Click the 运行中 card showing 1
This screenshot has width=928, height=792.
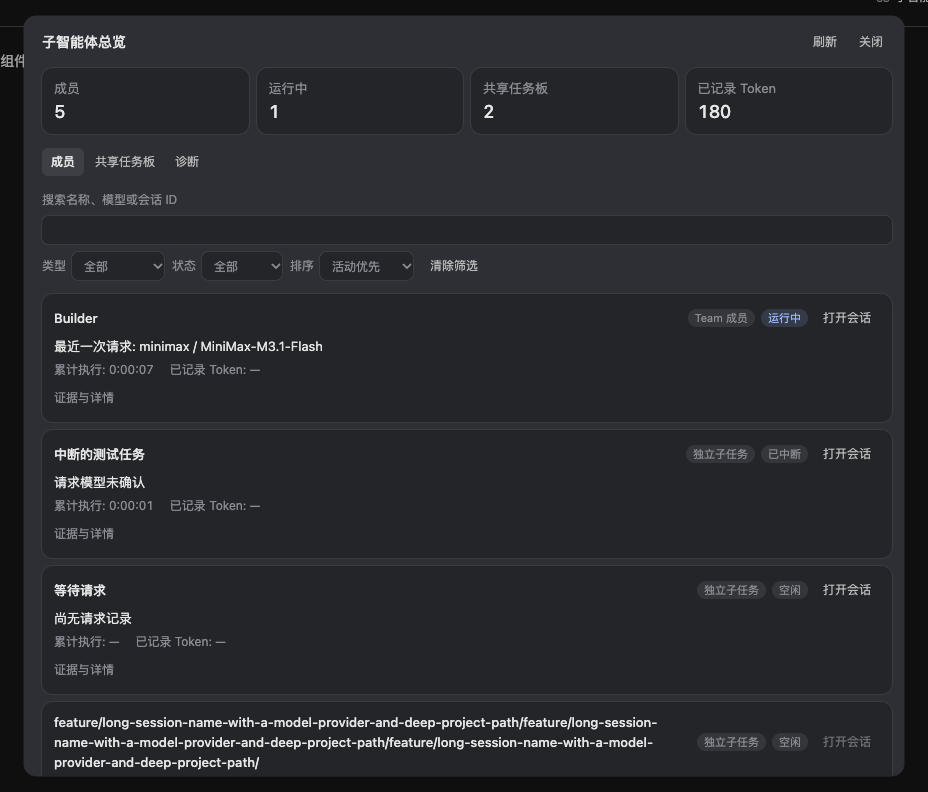pos(360,101)
